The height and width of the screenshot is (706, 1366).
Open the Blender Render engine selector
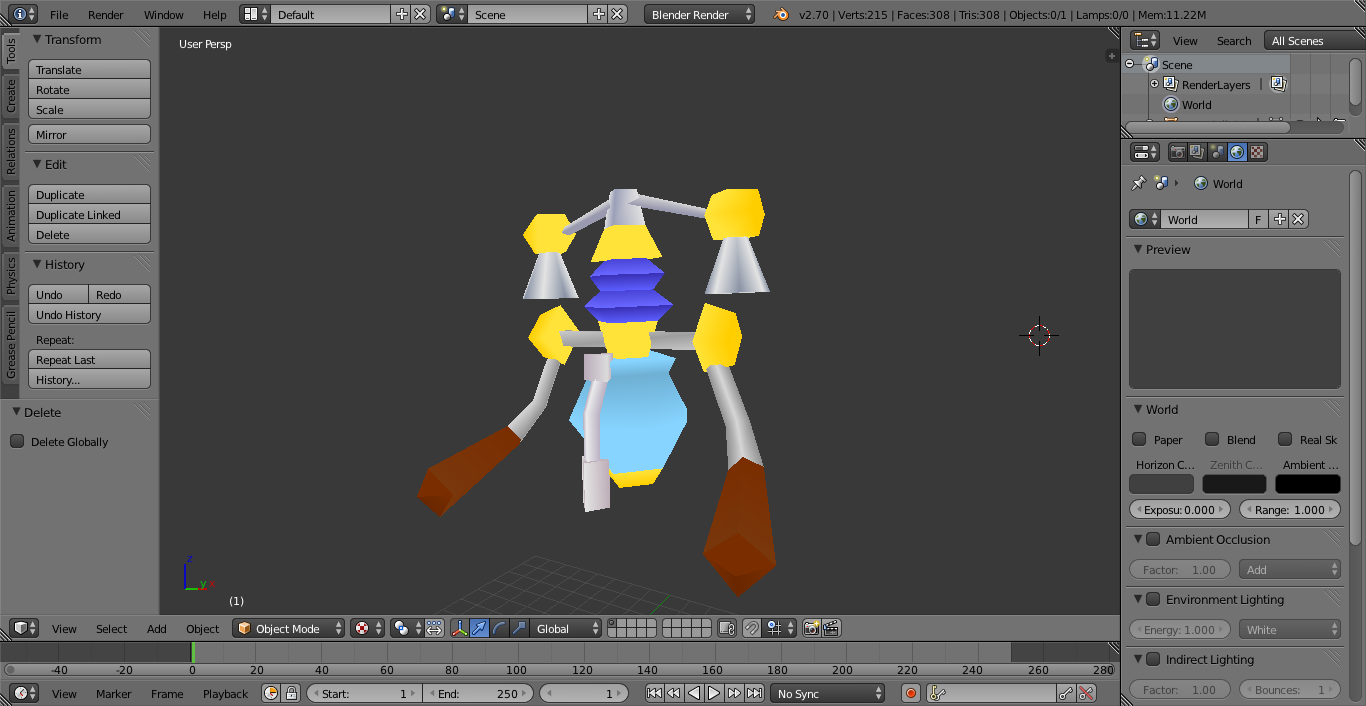click(x=699, y=15)
